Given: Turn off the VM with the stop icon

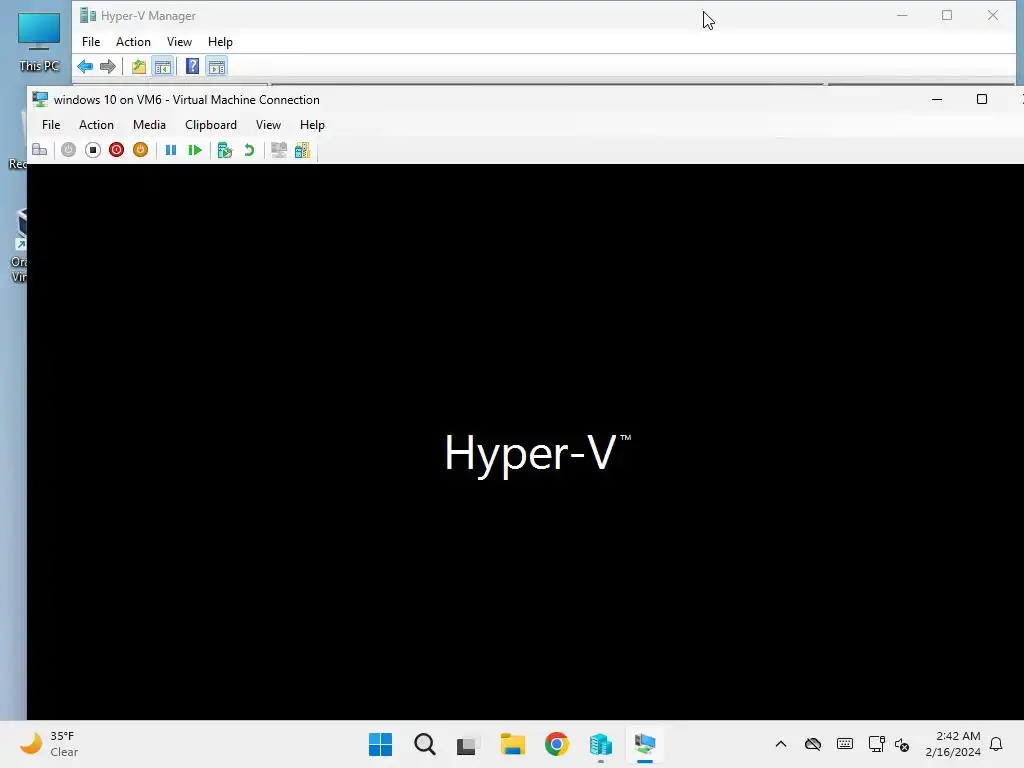Looking at the screenshot, I should (x=93, y=150).
